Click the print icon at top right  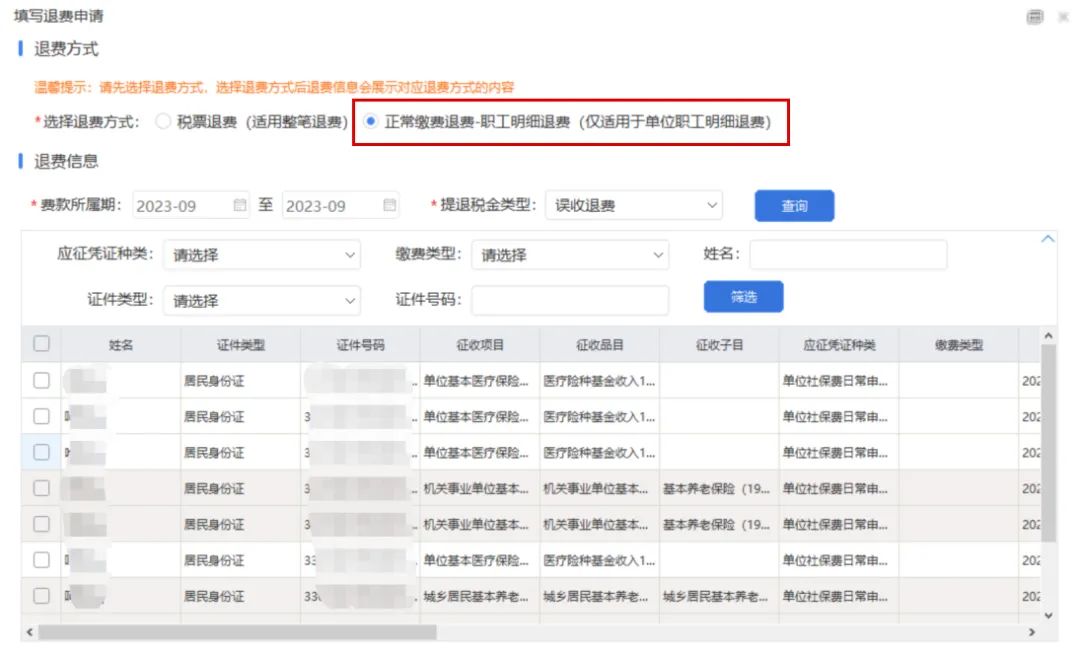[1036, 16]
